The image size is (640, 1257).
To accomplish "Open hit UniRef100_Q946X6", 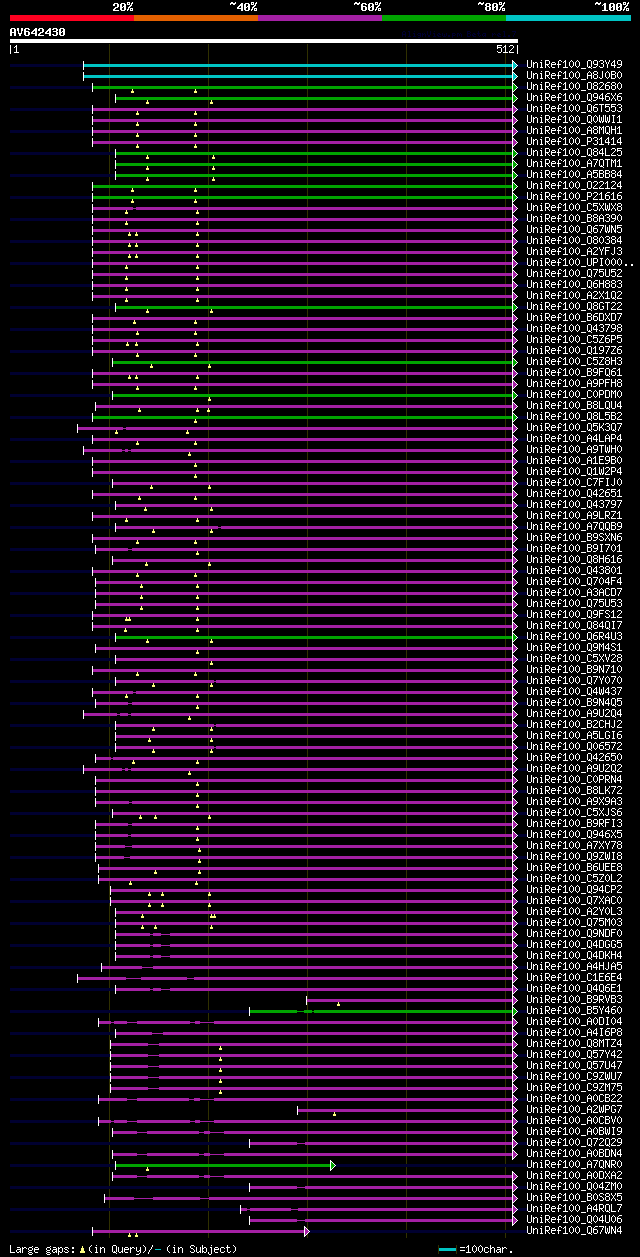I will coord(574,98).
